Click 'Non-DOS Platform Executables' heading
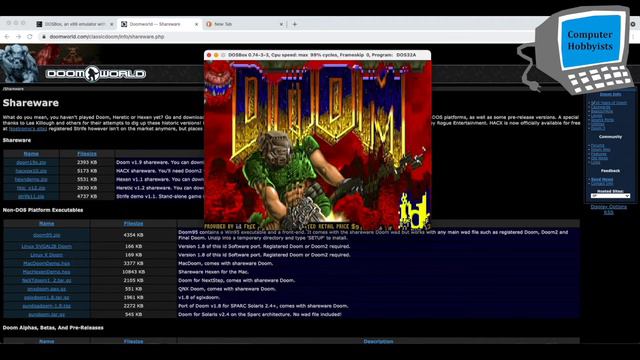The height and width of the screenshot is (360, 640). 43,210
